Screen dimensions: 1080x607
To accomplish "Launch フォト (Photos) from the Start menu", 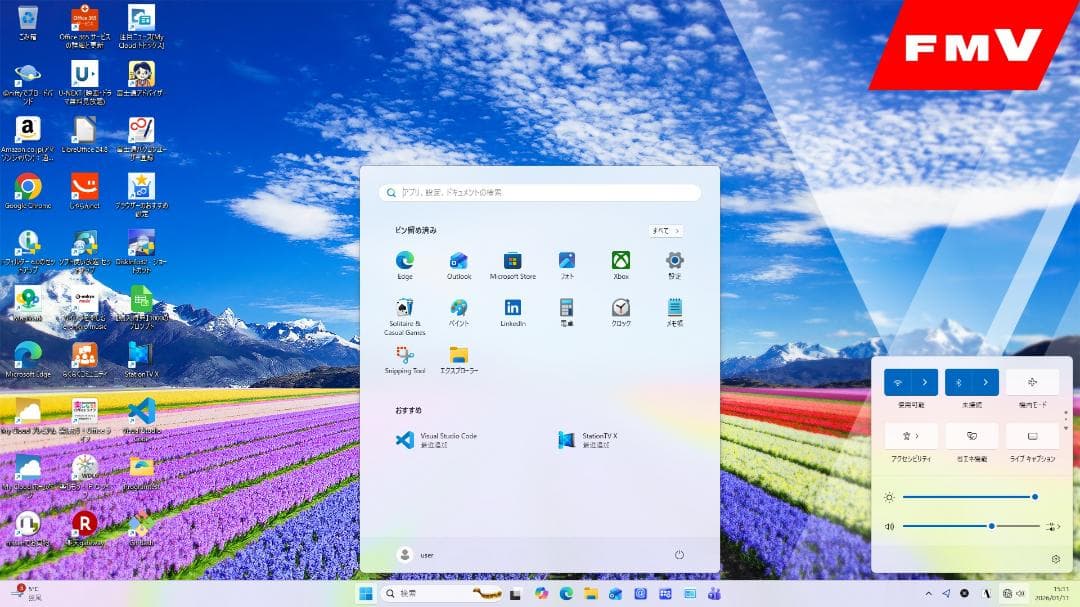I will (566, 260).
